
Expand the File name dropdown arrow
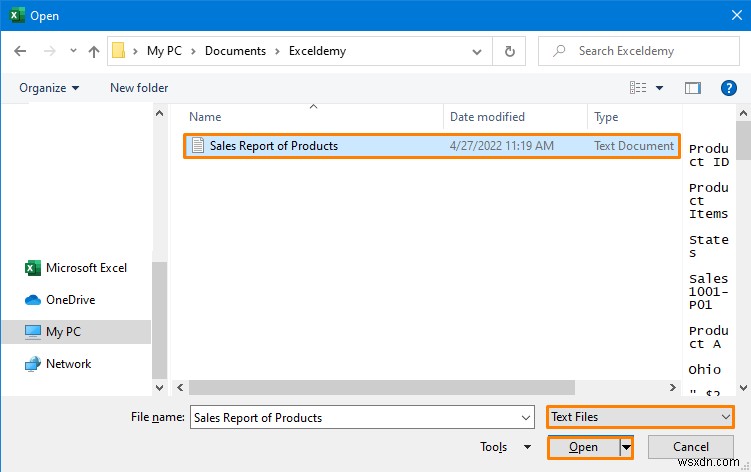(525, 418)
